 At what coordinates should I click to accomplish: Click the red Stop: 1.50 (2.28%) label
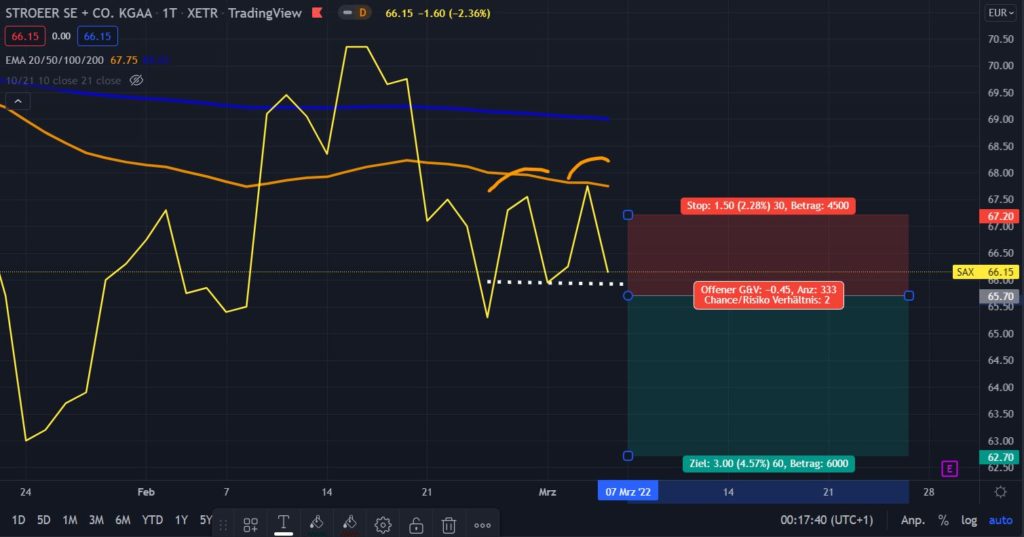click(x=767, y=206)
